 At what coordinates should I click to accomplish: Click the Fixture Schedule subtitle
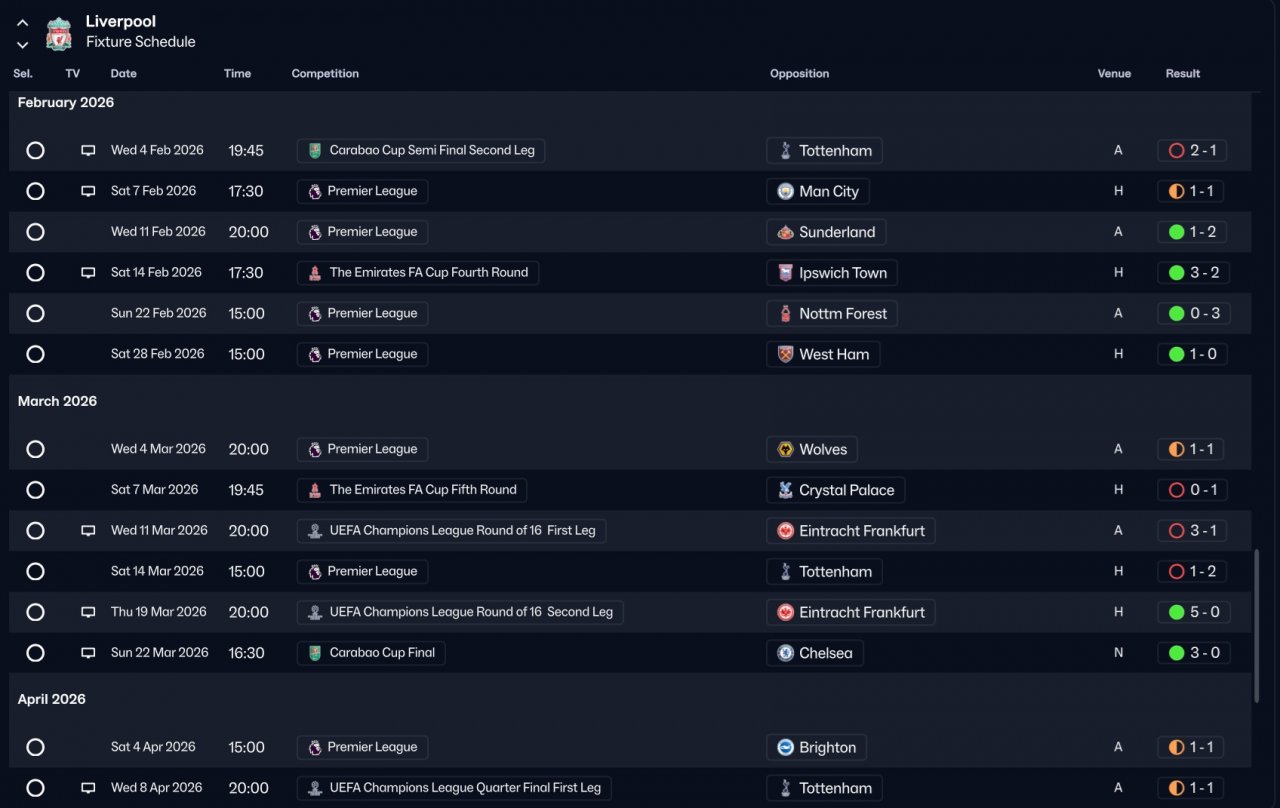coord(141,42)
